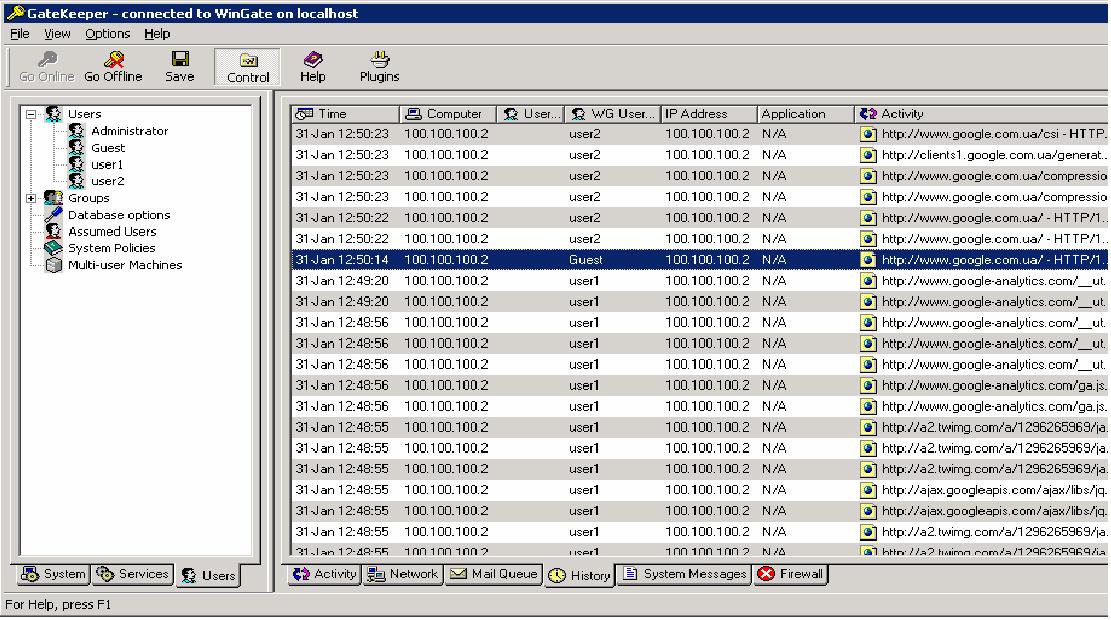Click the http://www.google.com.ua/csi activity text

[x=994, y=134]
